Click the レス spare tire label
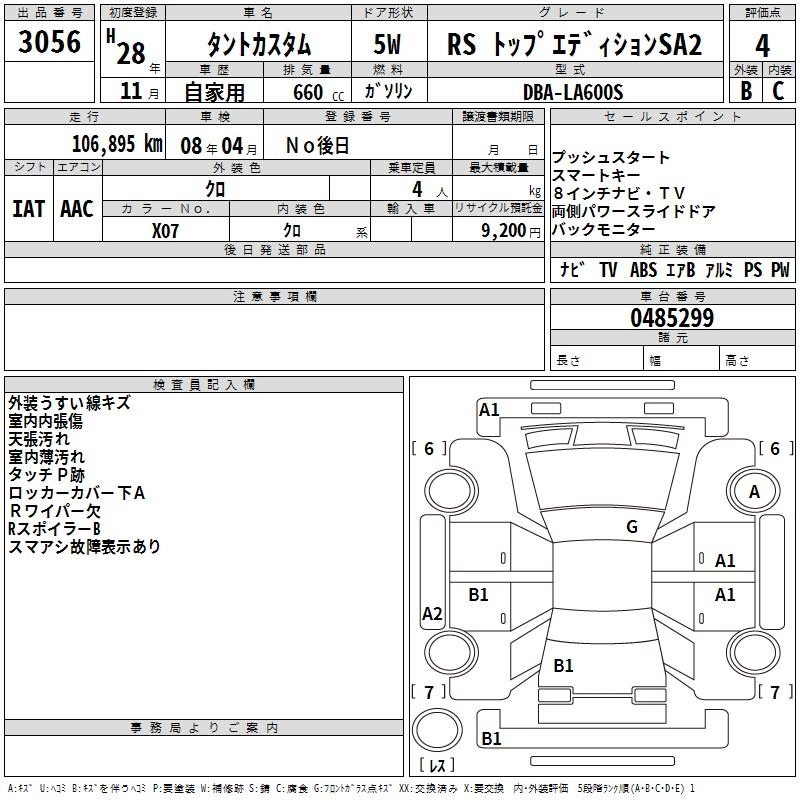 pyautogui.click(x=437, y=767)
